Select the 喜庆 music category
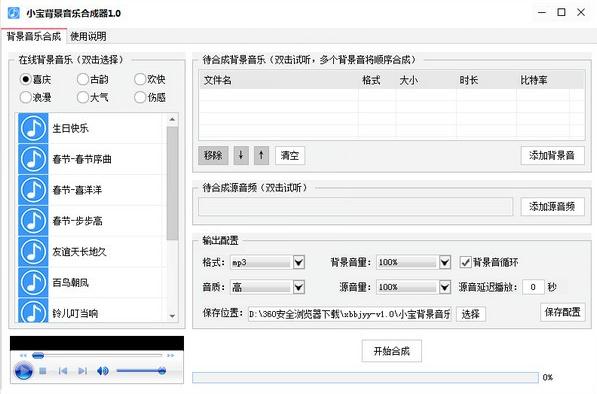Screen dimensions: 597x394 click(x=35, y=79)
